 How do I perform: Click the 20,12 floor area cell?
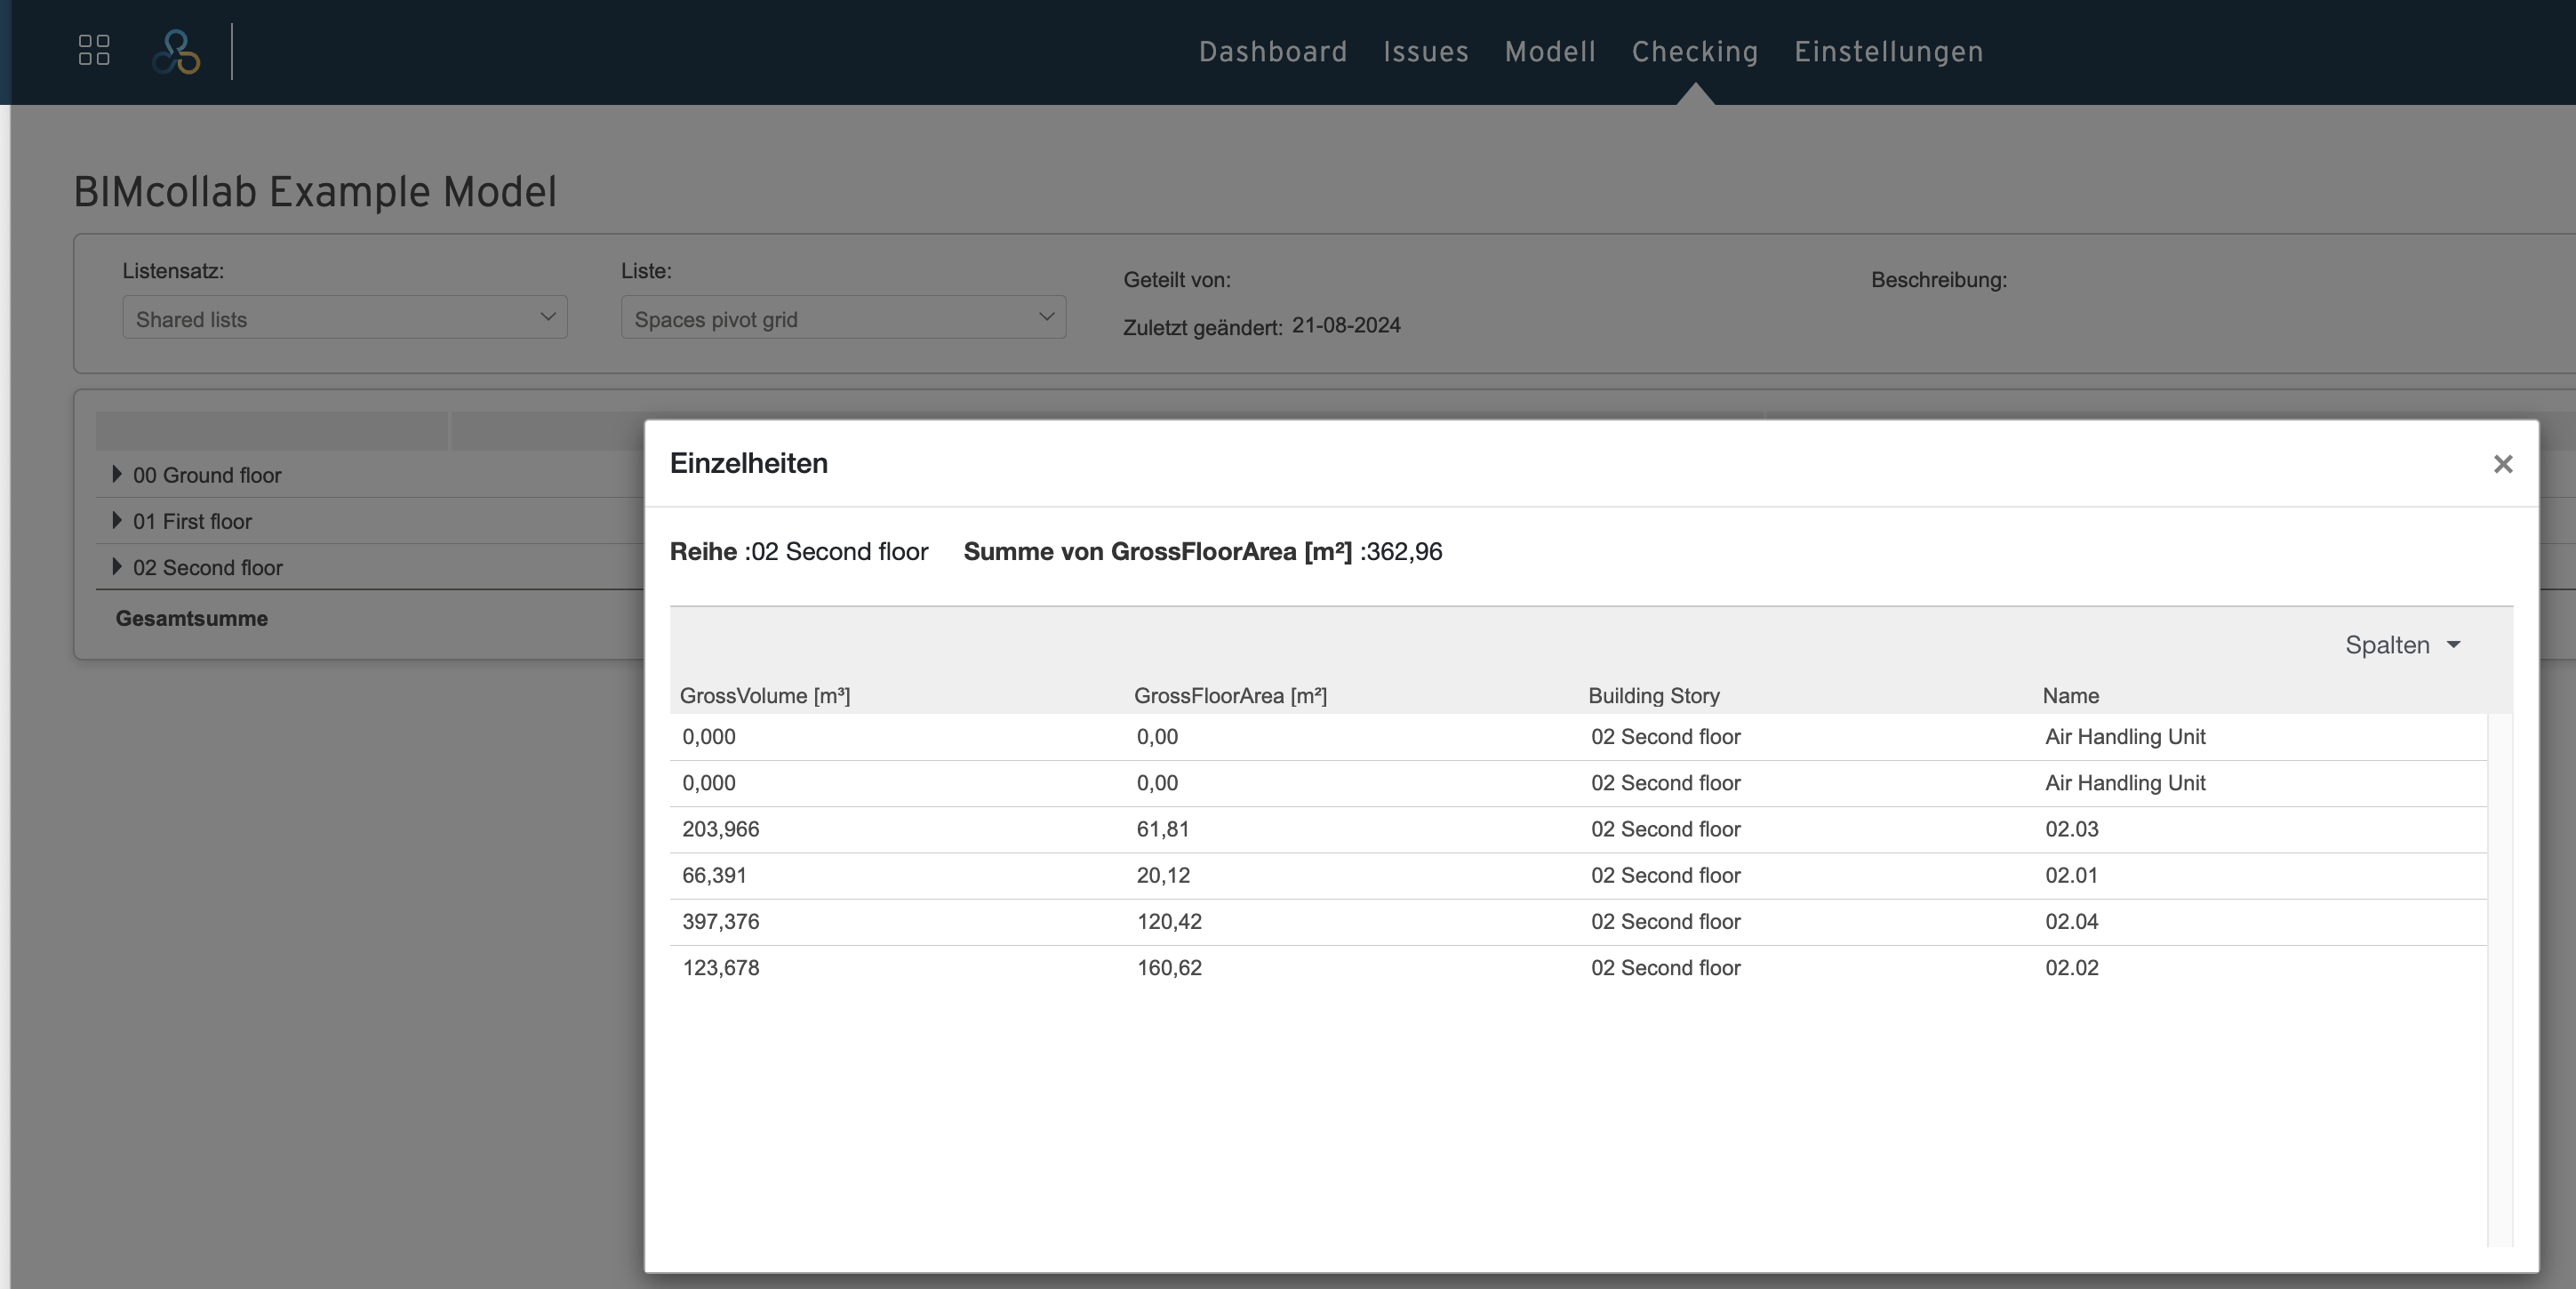click(1163, 875)
